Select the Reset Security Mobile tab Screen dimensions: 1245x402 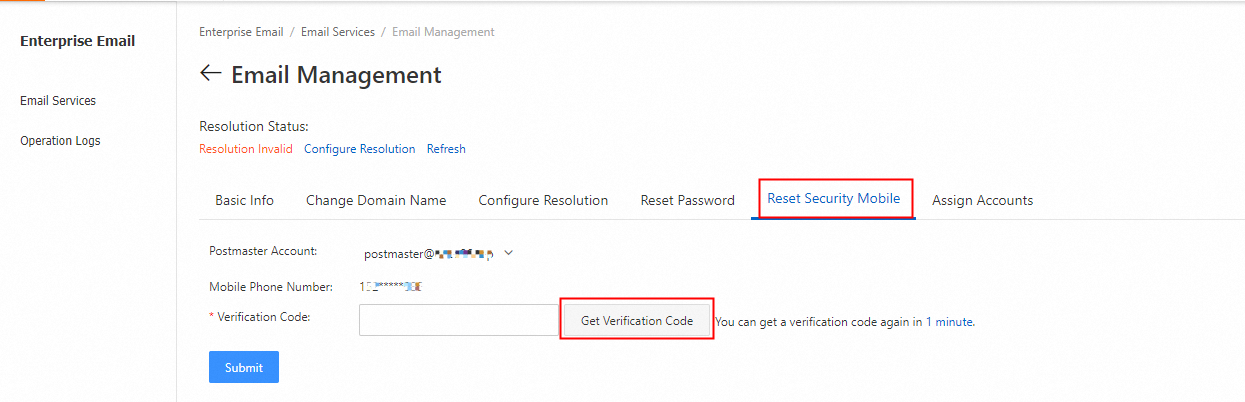[x=833, y=198]
